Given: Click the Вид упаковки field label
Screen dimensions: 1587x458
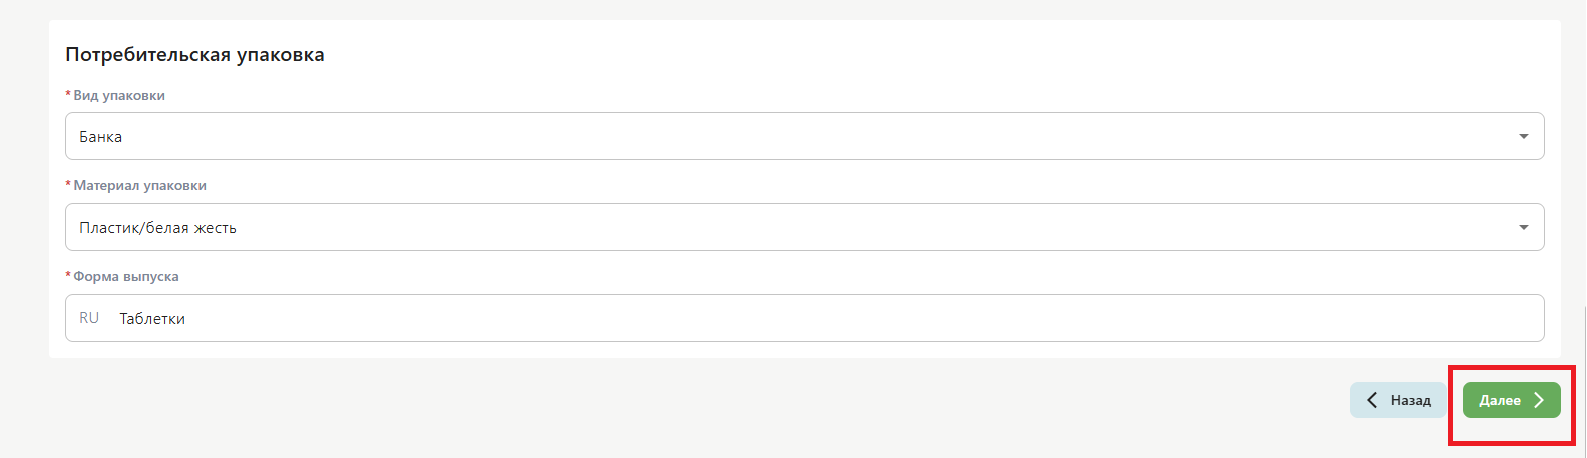Looking at the screenshot, I should [119, 95].
